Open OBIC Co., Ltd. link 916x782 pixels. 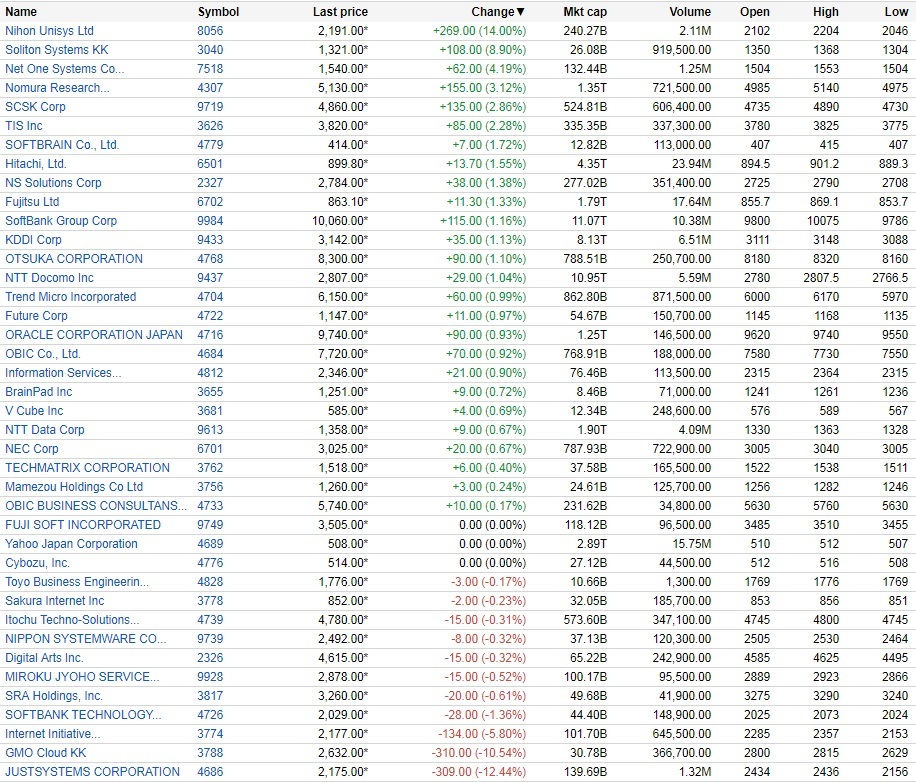point(43,354)
